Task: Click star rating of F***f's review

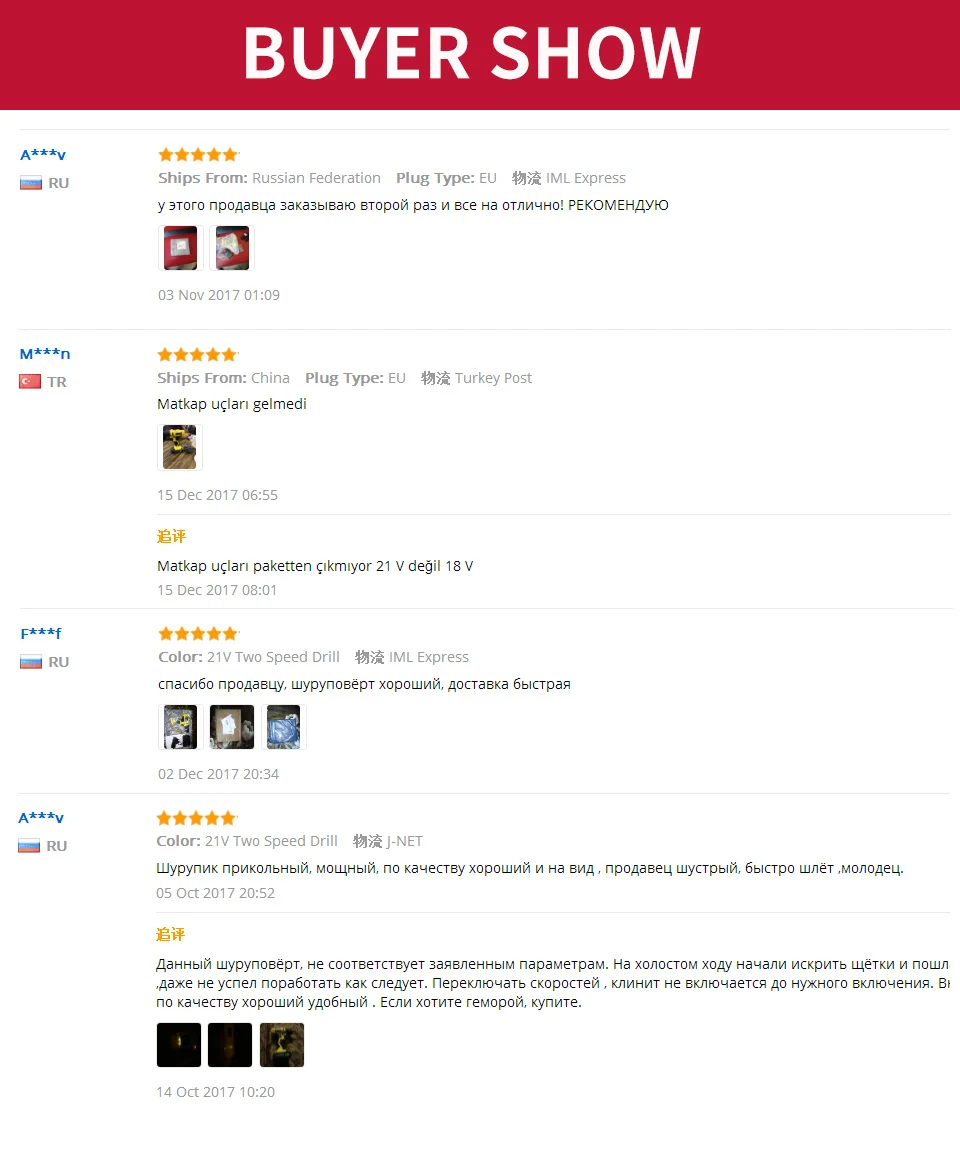Action: (198, 633)
